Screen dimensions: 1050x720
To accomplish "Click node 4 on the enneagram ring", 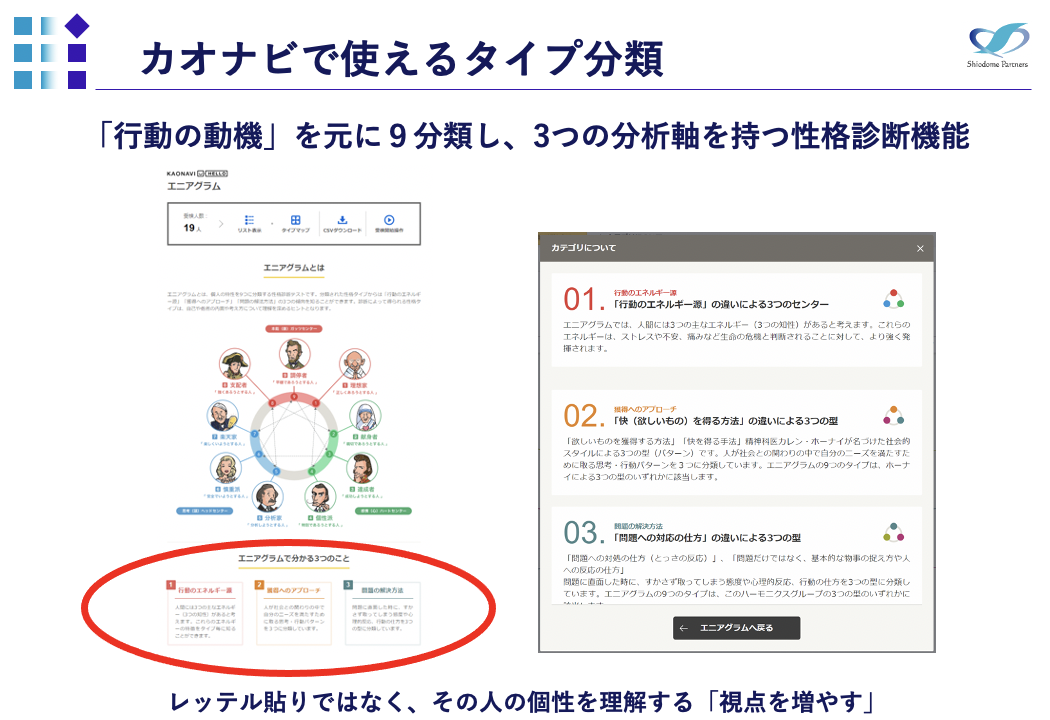I will 312,472.
